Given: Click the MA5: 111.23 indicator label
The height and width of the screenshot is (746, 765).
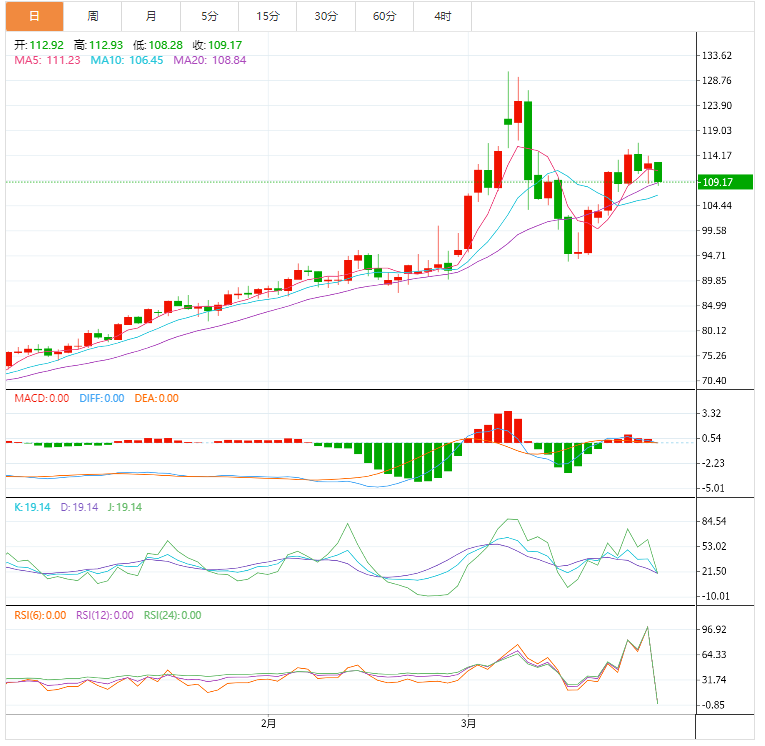Looking at the screenshot, I should (x=47, y=60).
